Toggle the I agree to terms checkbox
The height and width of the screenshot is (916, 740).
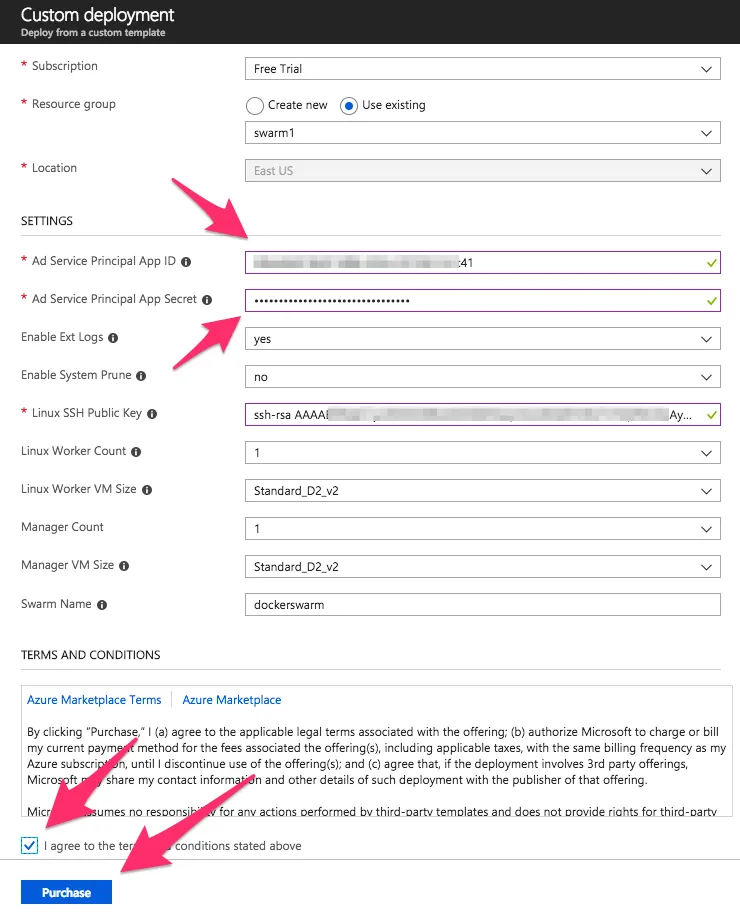point(30,845)
